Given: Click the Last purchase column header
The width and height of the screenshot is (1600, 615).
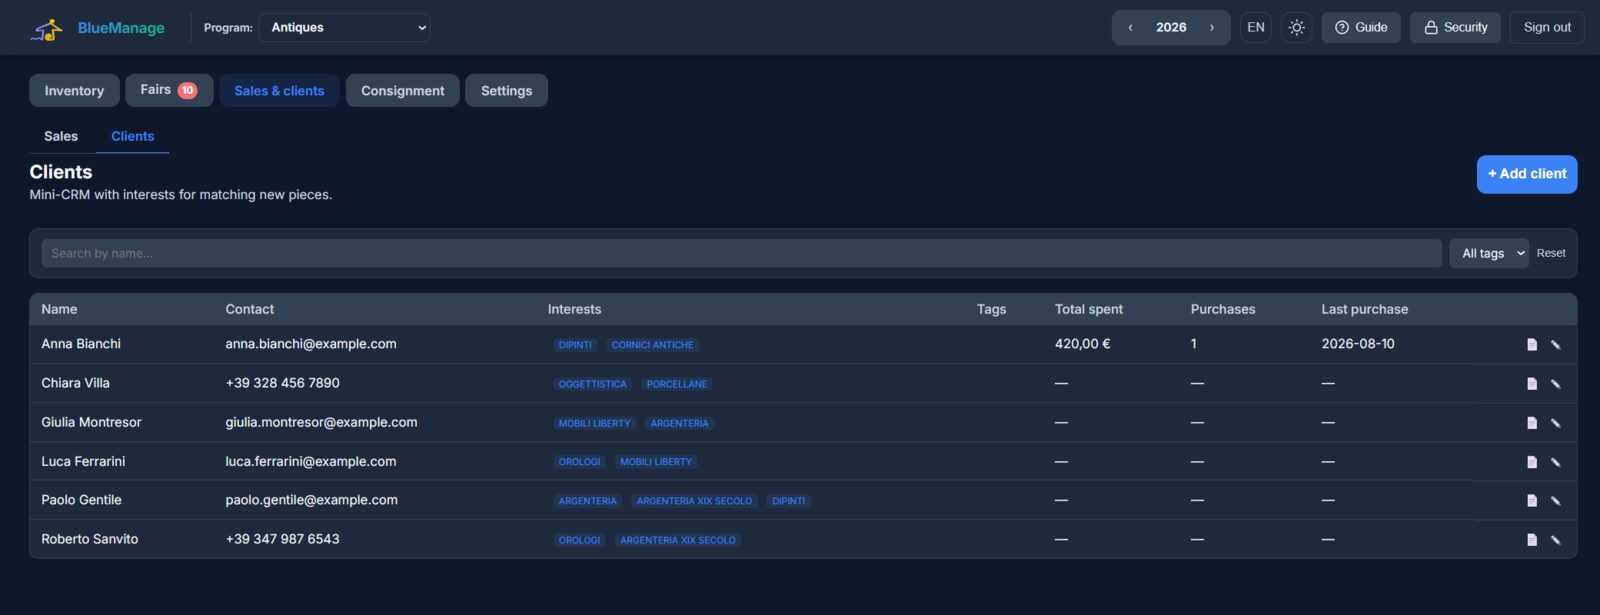Looking at the screenshot, I should [1365, 309].
